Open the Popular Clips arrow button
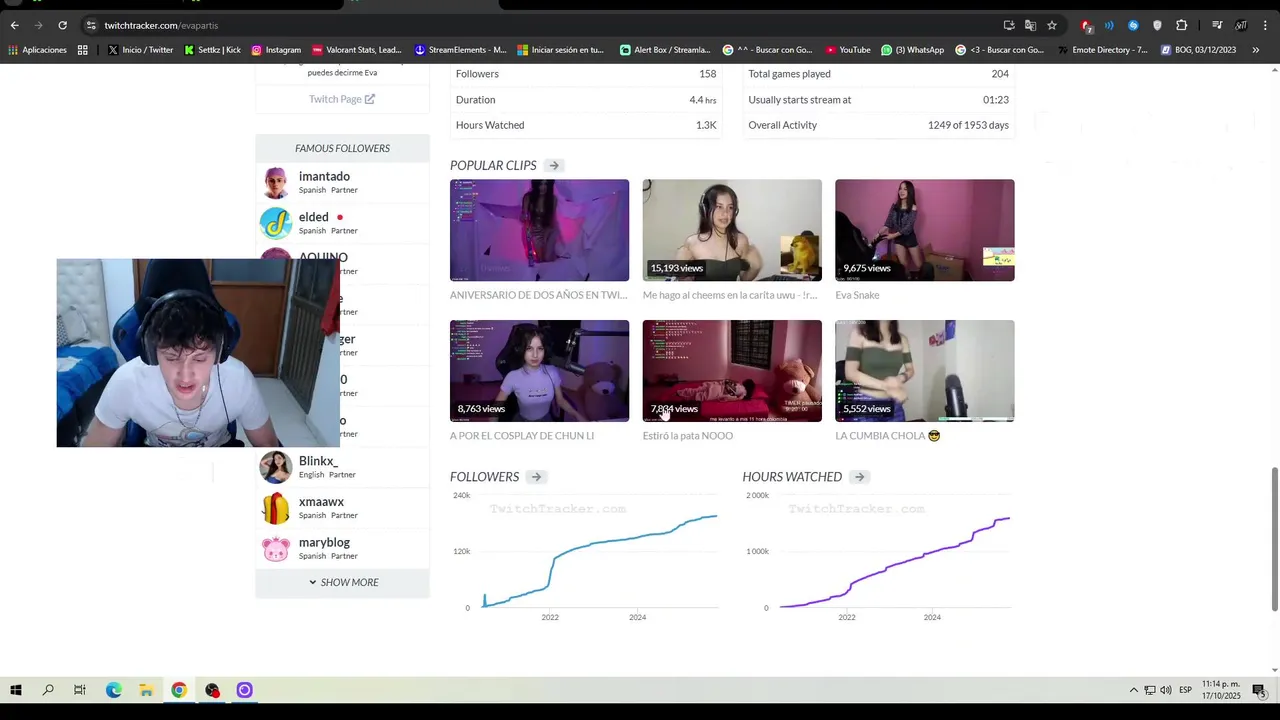The width and height of the screenshot is (1280, 720). point(554,166)
